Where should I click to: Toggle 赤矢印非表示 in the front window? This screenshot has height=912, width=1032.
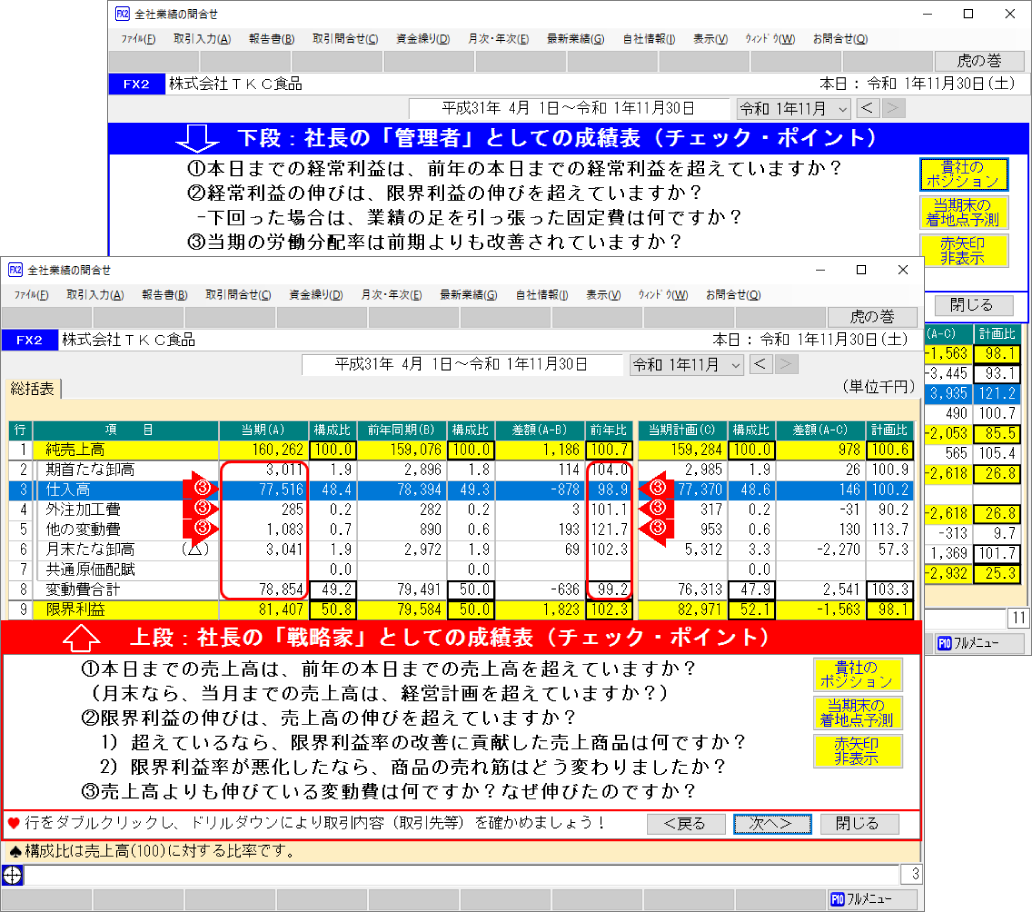pyautogui.click(x=857, y=751)
